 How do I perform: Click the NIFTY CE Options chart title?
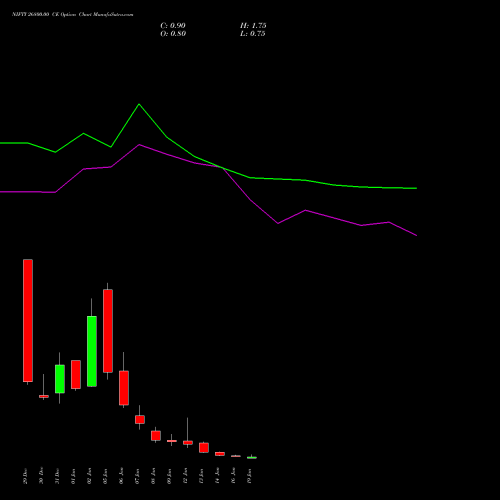(72, 15)
